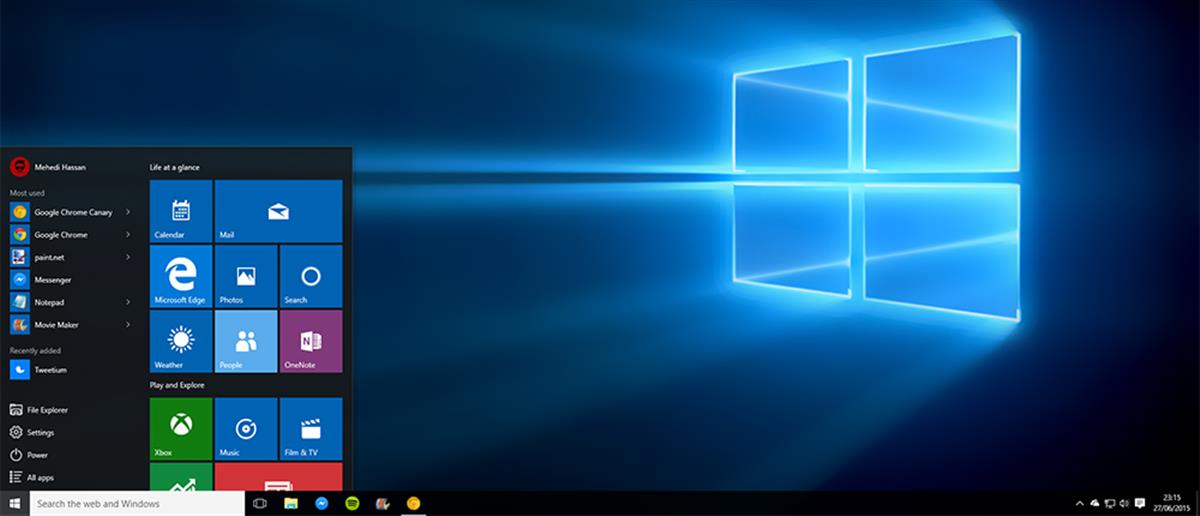The width and height of the screenshot is (1200, 516).
Task: Click the Power button
Action: click(37, 455)
